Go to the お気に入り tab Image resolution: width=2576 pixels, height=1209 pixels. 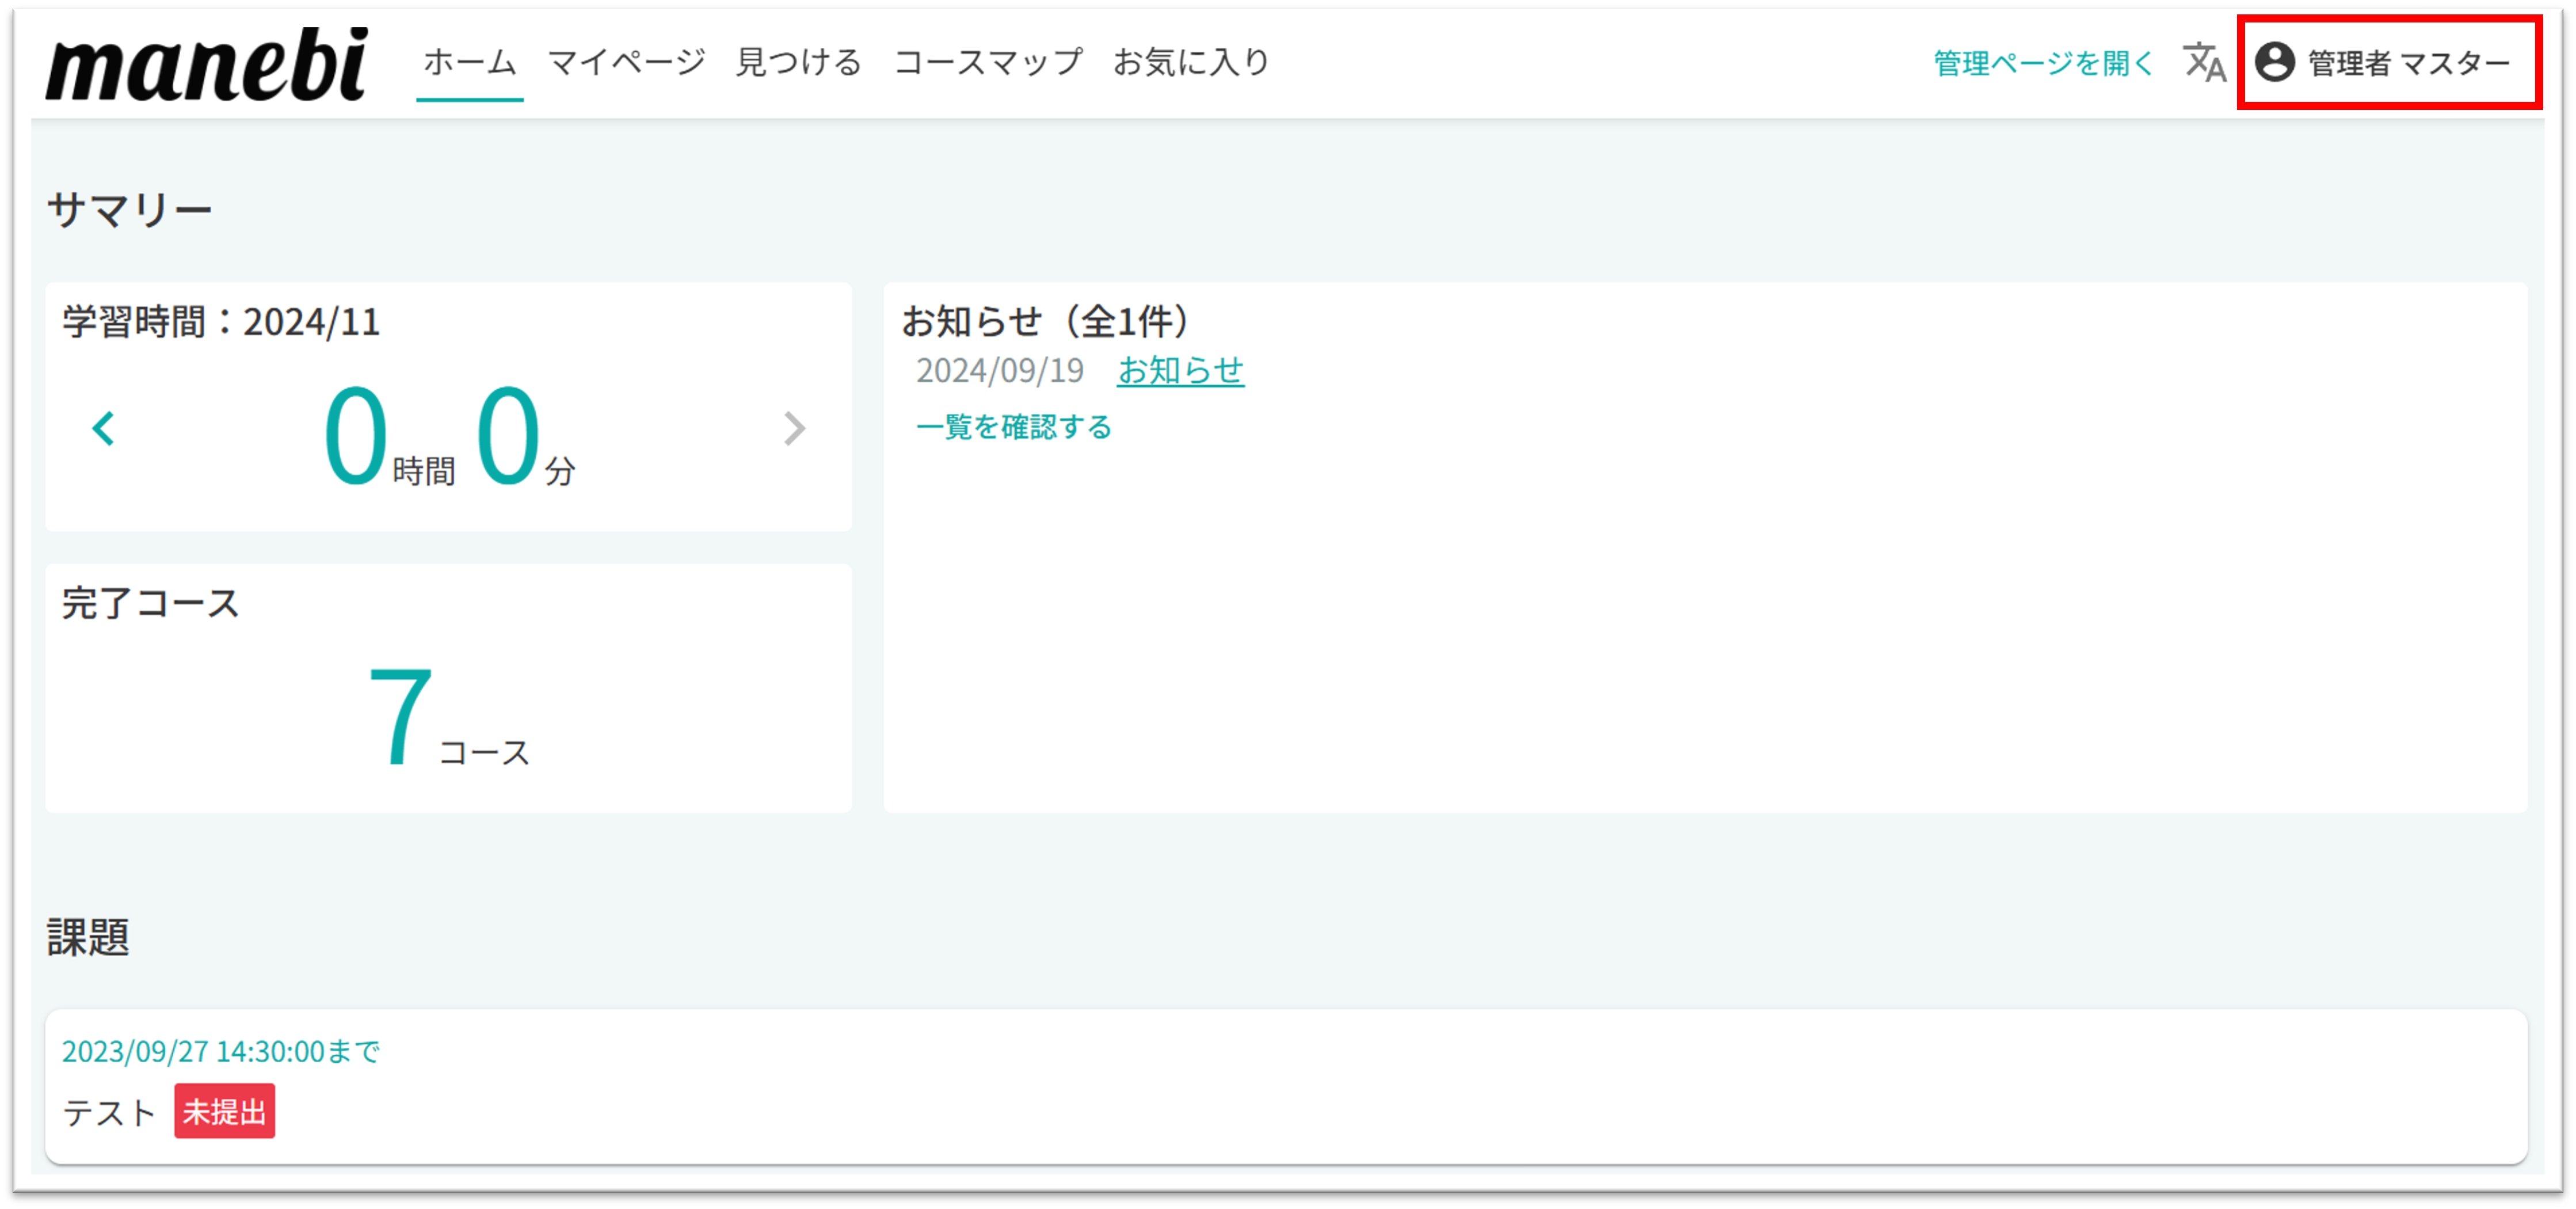click(x=1191, y=62)
